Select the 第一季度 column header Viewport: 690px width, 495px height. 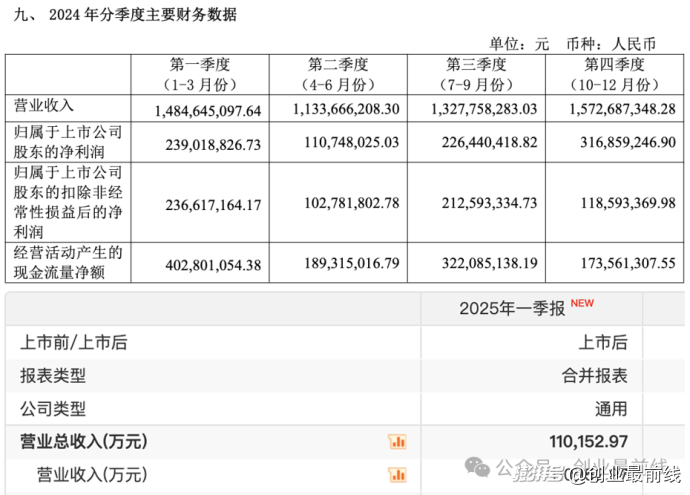coord(200,74)
